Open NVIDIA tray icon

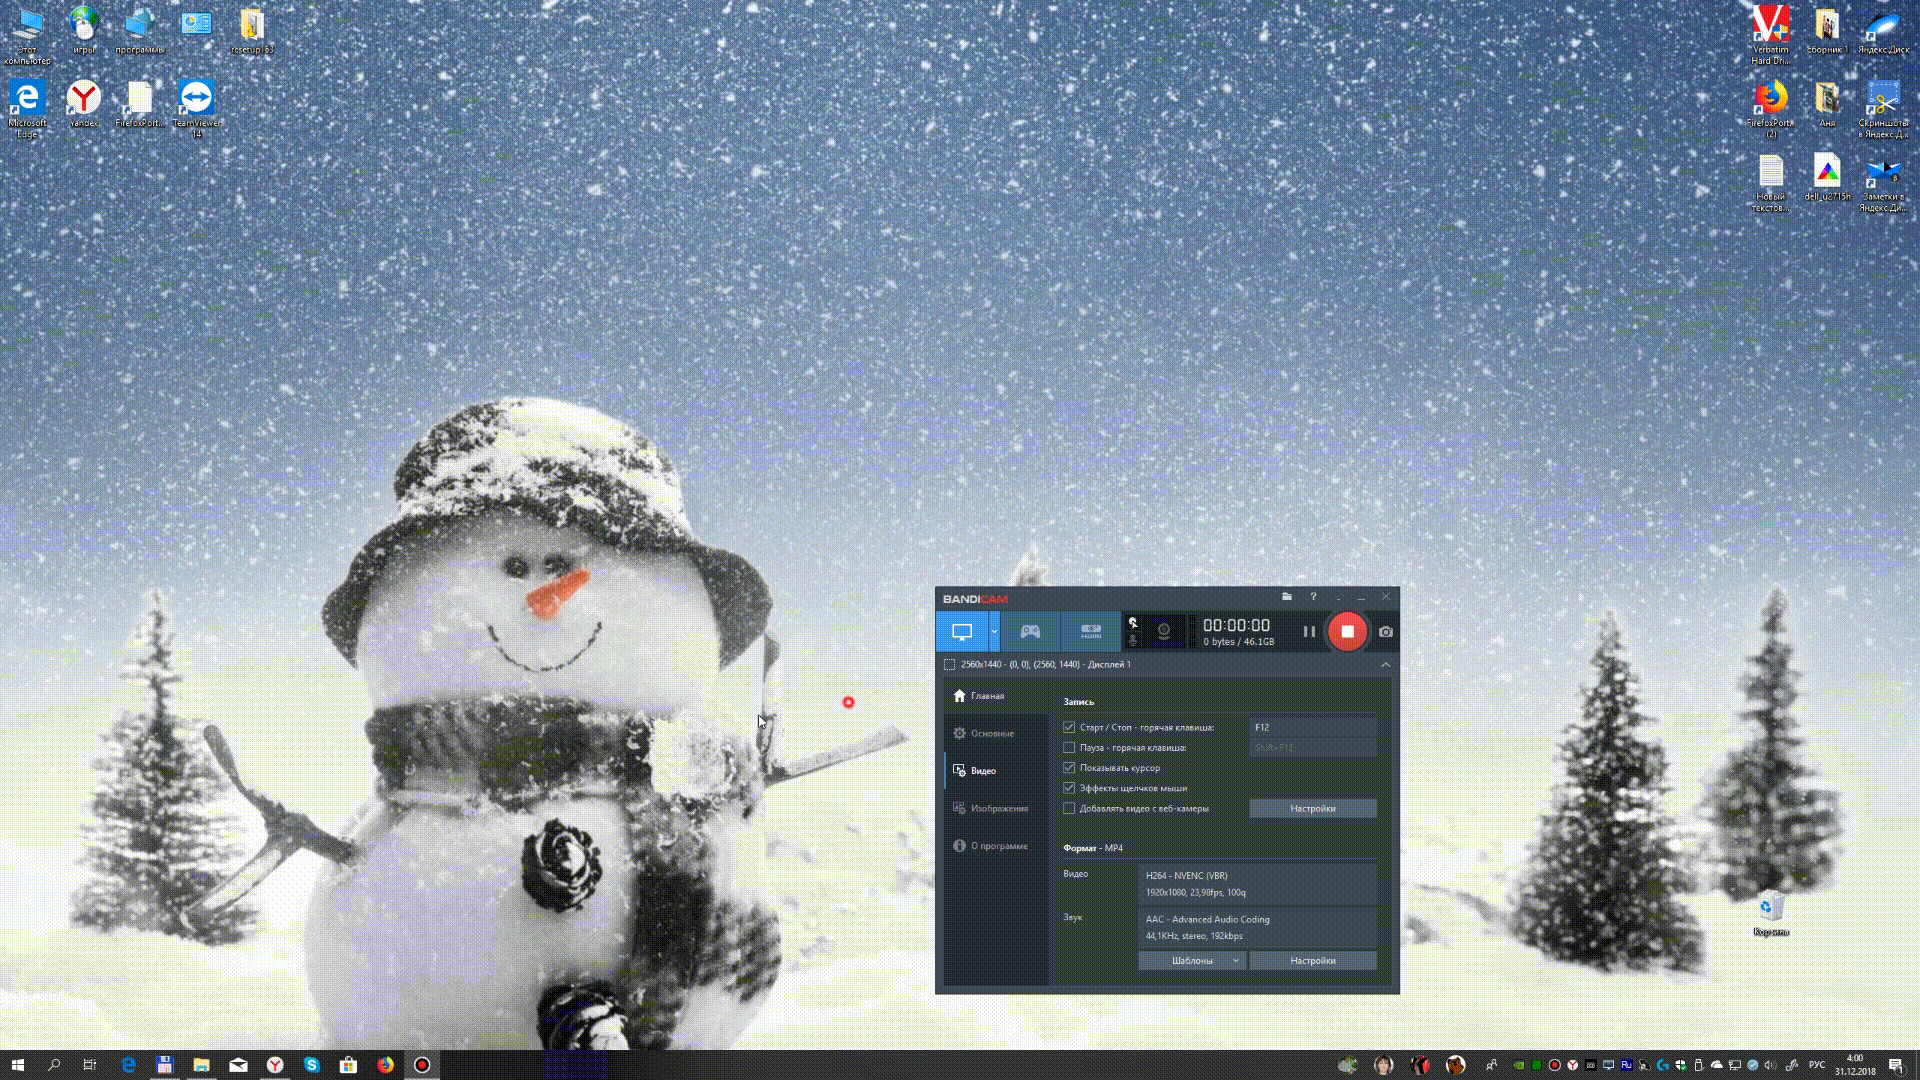point(1518,1065)
